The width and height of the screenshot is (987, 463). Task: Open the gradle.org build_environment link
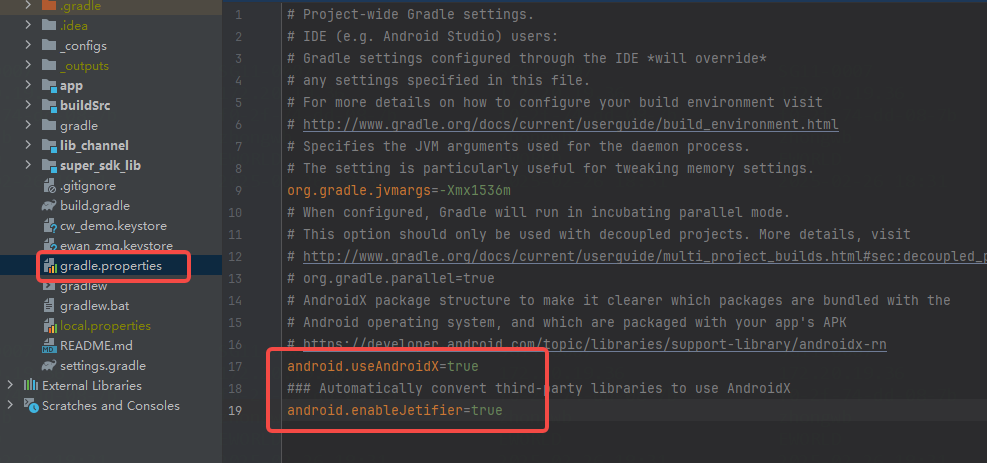(570, 125)
